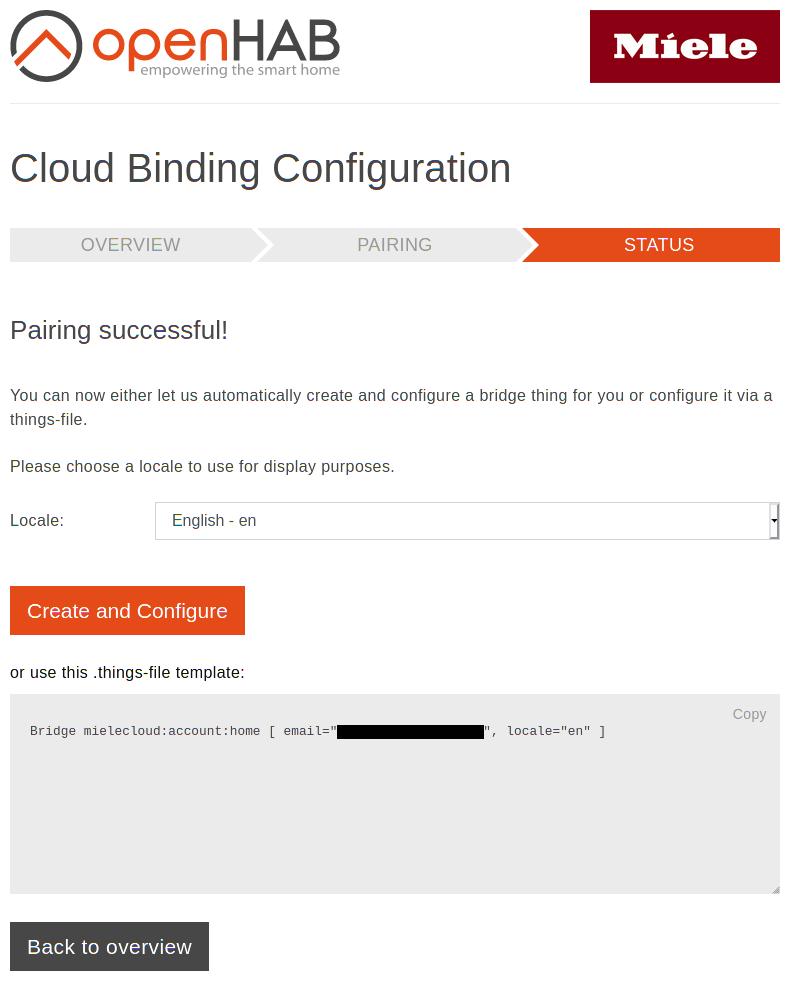This screenshot has height=981, width=790.
Task: Click the openHAB house logo icon
Action: pos(46,46)
